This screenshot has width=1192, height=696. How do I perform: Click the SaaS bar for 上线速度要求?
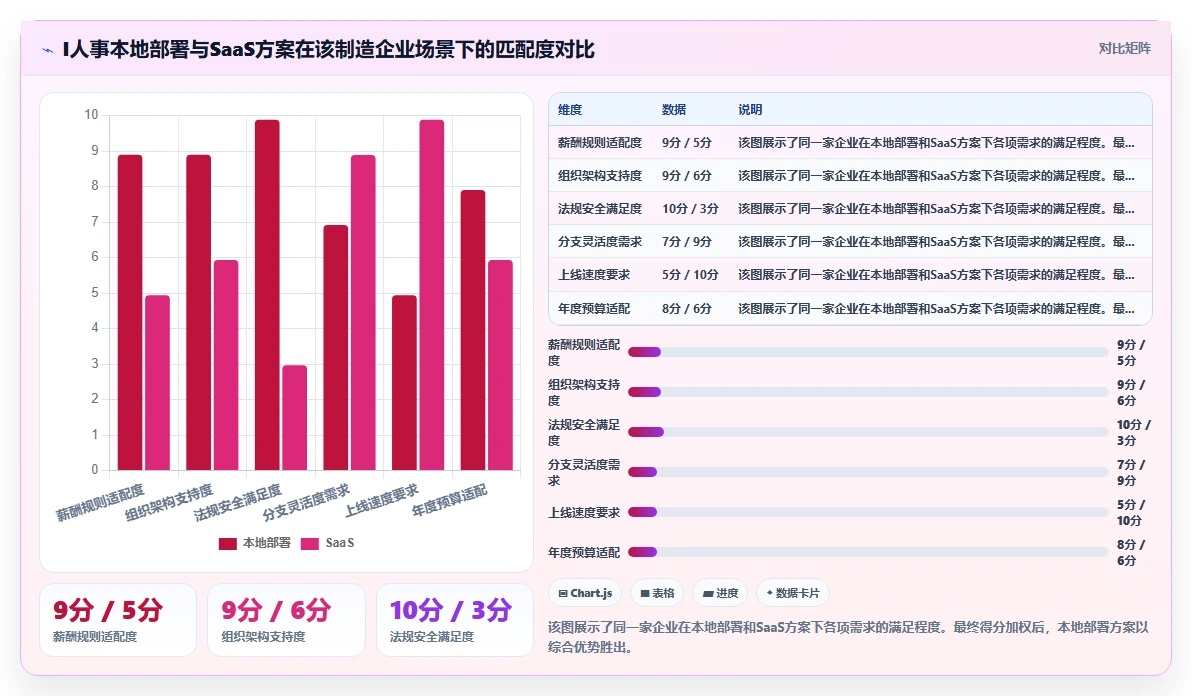point(432,295)
